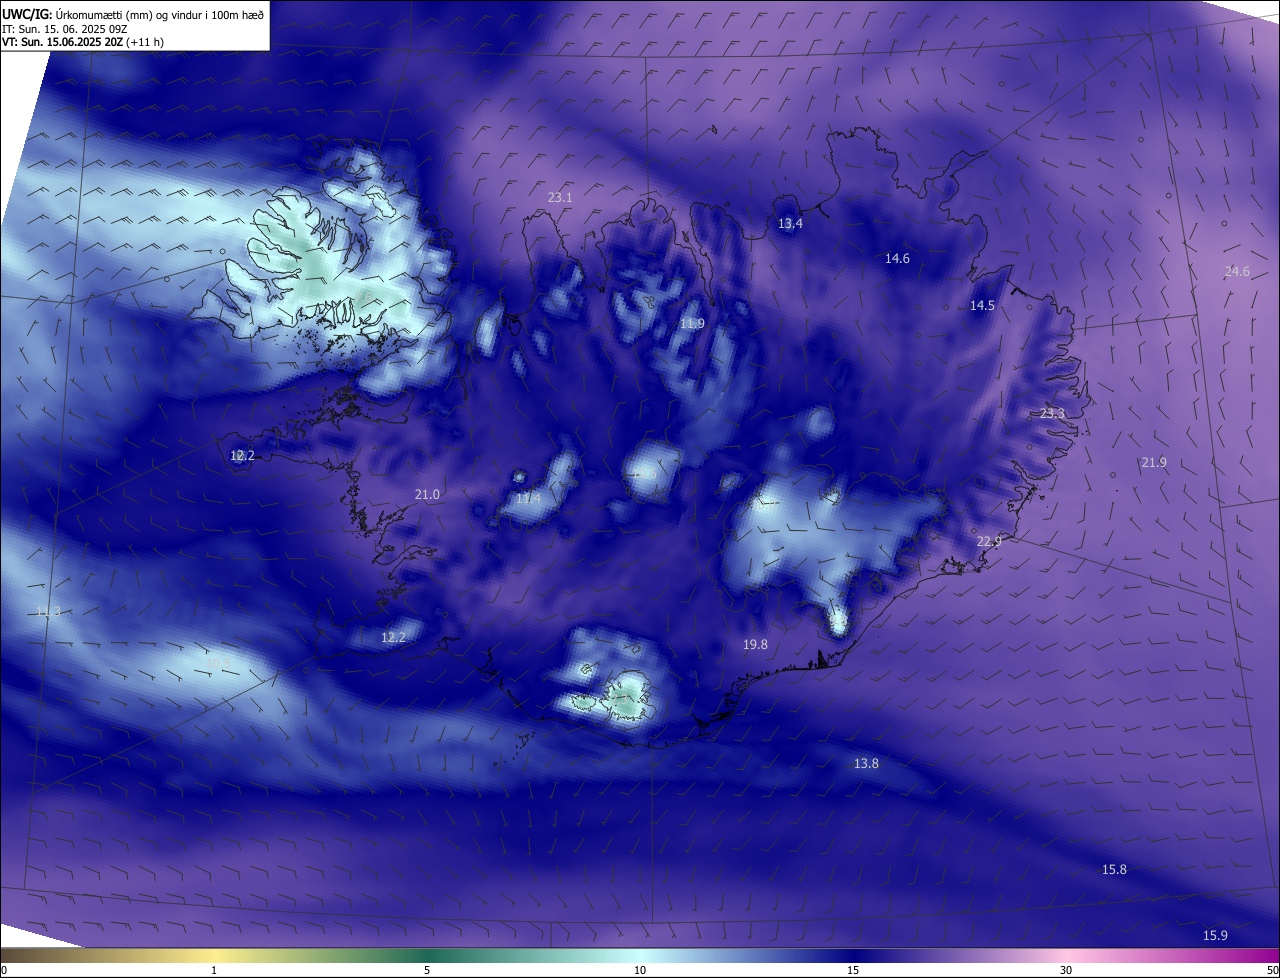The image size is (1280, 978).
Task: Select the 13.8 value label
Action: point(866,764)
